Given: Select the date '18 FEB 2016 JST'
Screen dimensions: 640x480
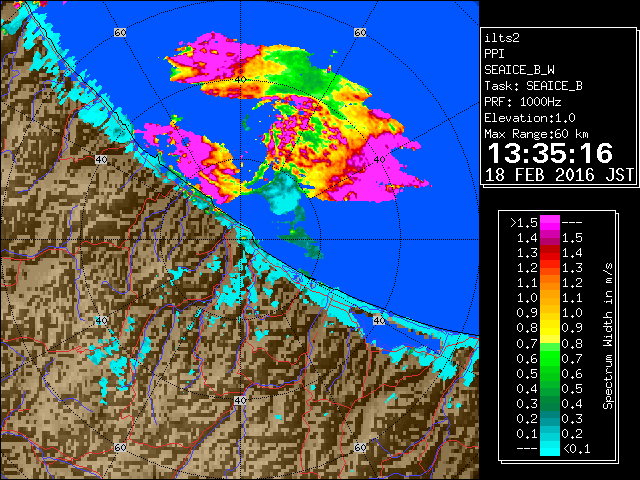Looking at the screenshot, I should tap(559, 175).
